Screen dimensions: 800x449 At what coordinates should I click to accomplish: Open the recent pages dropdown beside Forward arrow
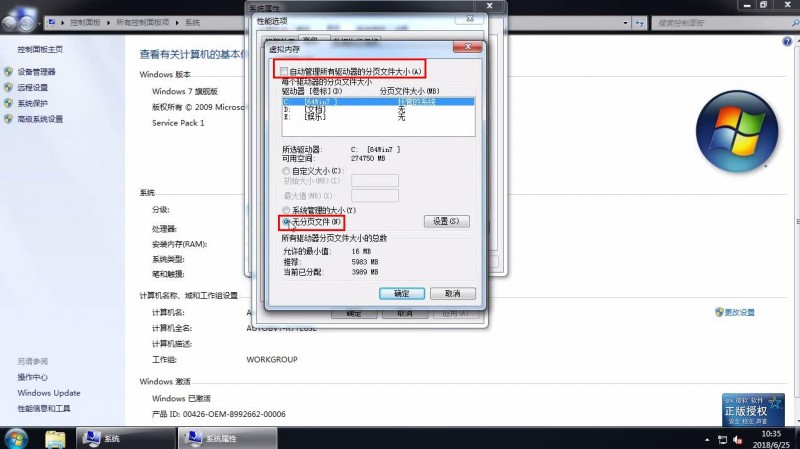coord(39,23)
